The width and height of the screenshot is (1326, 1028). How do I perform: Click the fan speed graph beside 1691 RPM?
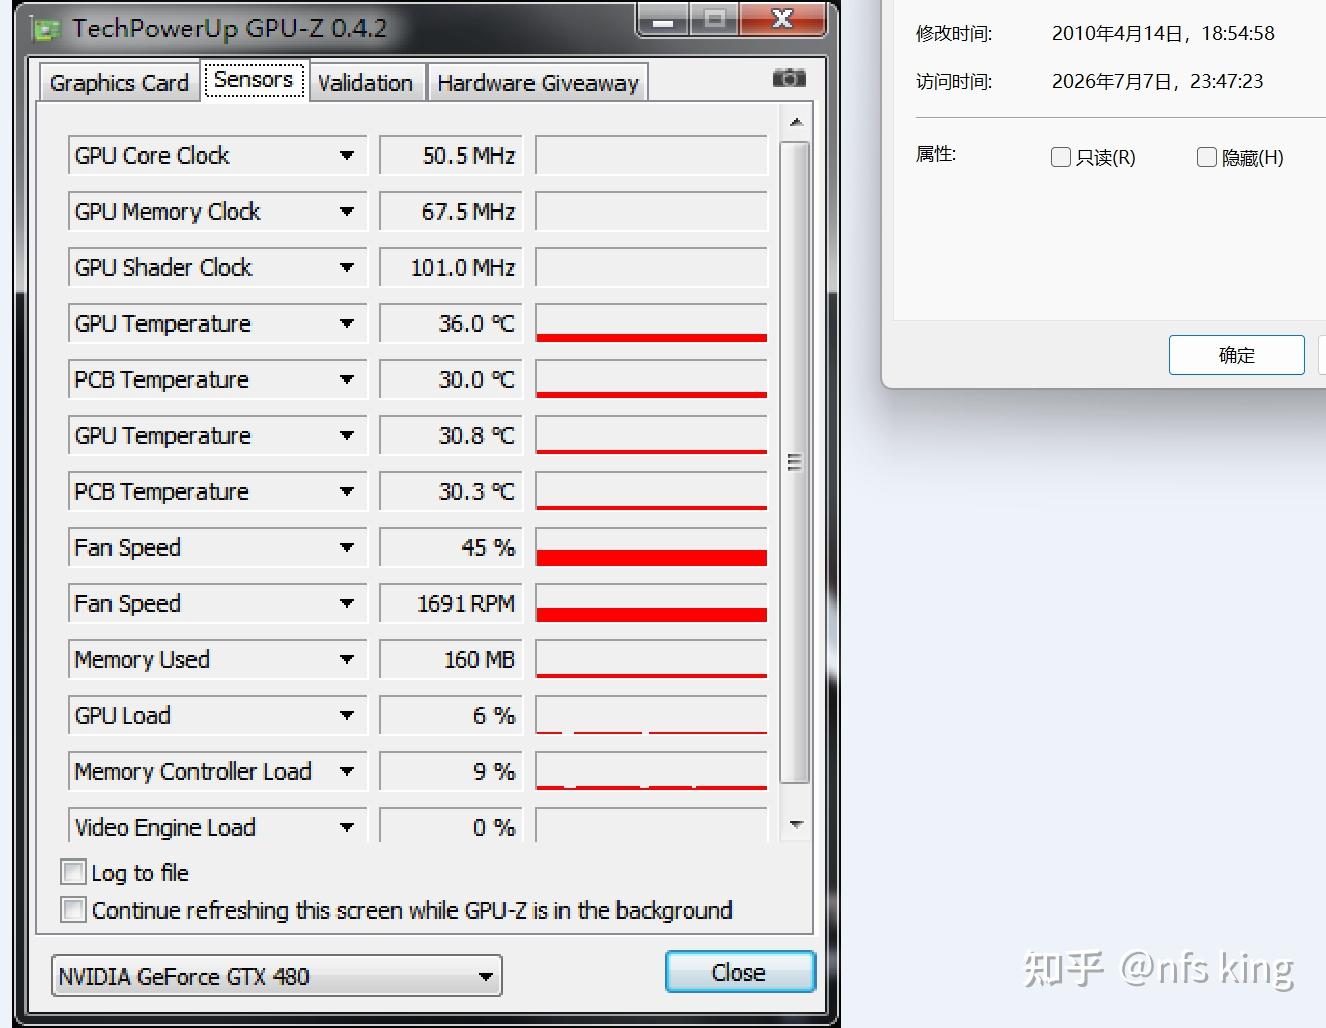point(652,603)
